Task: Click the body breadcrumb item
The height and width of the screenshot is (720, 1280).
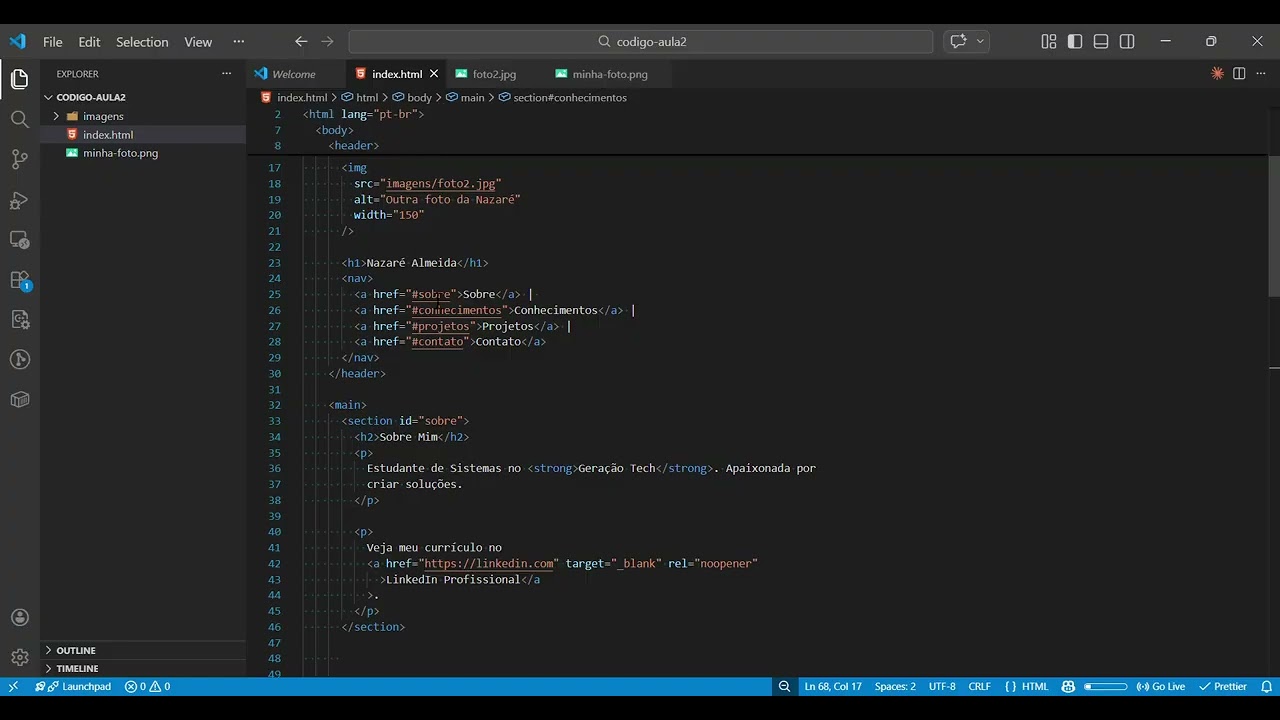Action: point(419,97)
